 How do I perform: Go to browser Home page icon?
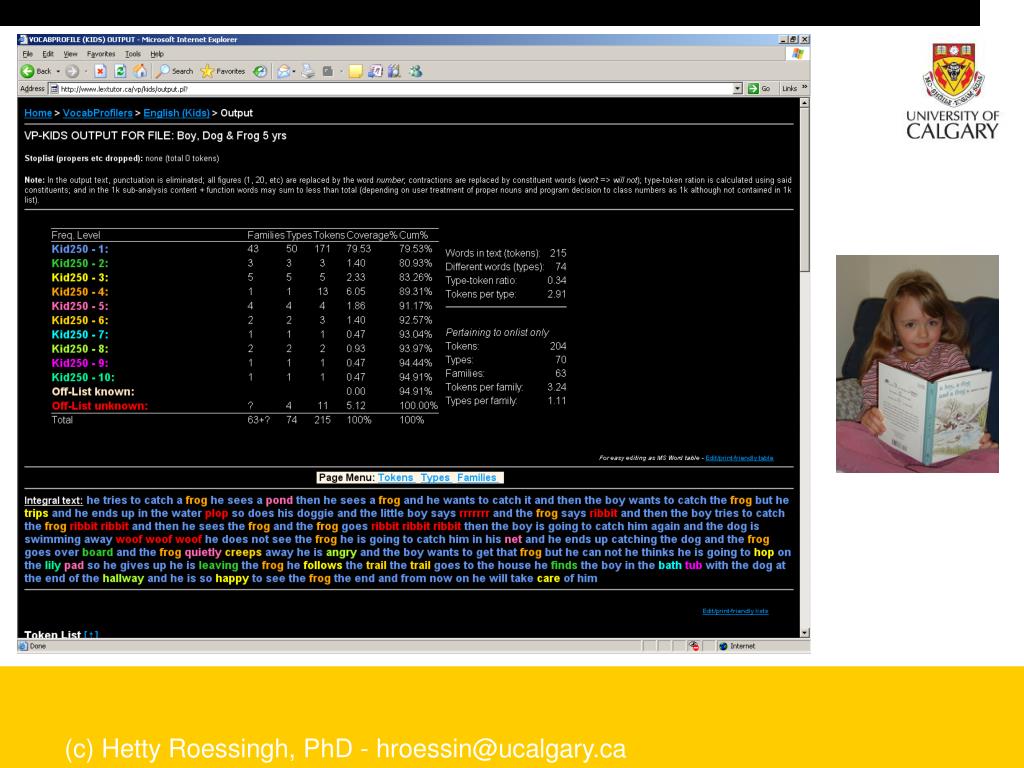[139, 71]
